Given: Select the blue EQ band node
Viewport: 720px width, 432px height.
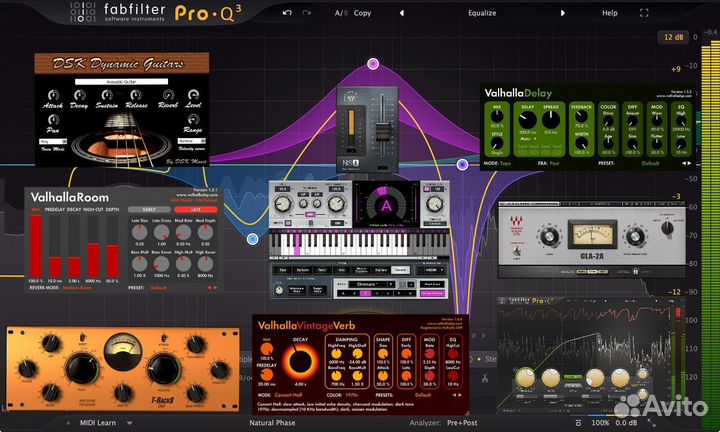Looking at the screenshot, I should point(253,239).
